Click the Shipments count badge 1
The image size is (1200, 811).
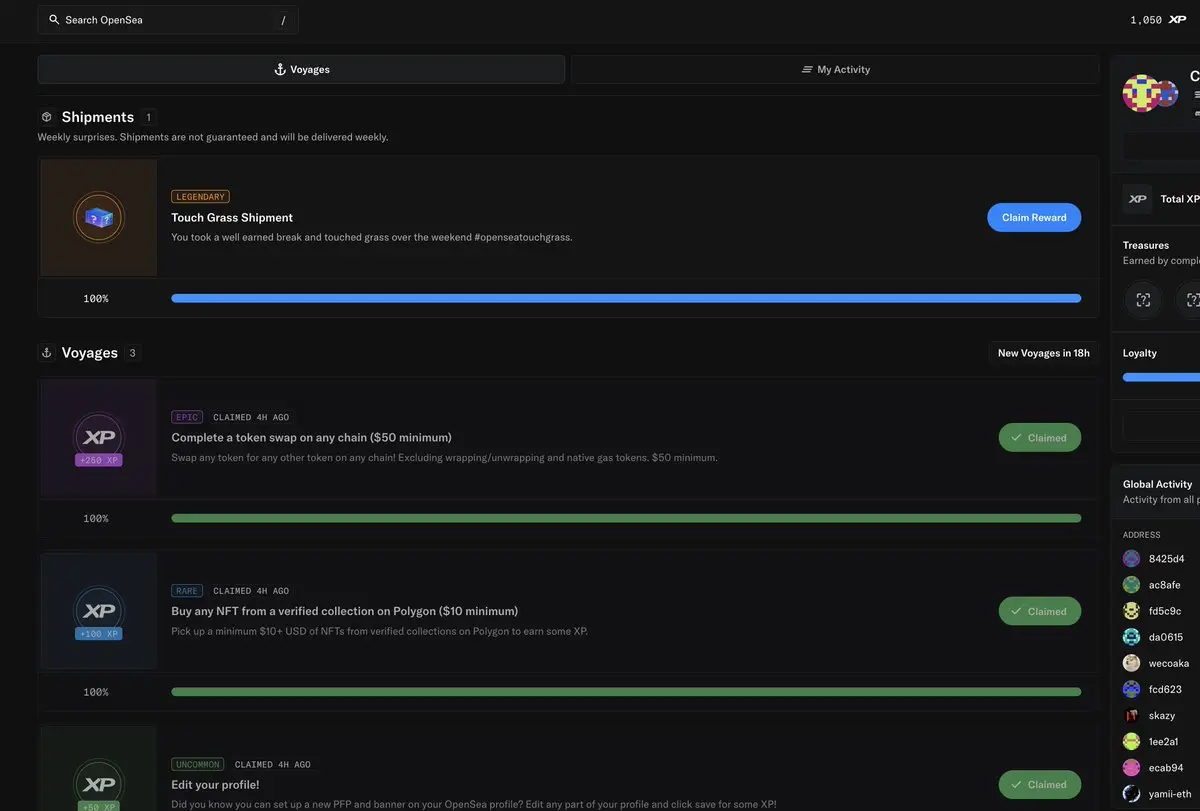point(148,117)
